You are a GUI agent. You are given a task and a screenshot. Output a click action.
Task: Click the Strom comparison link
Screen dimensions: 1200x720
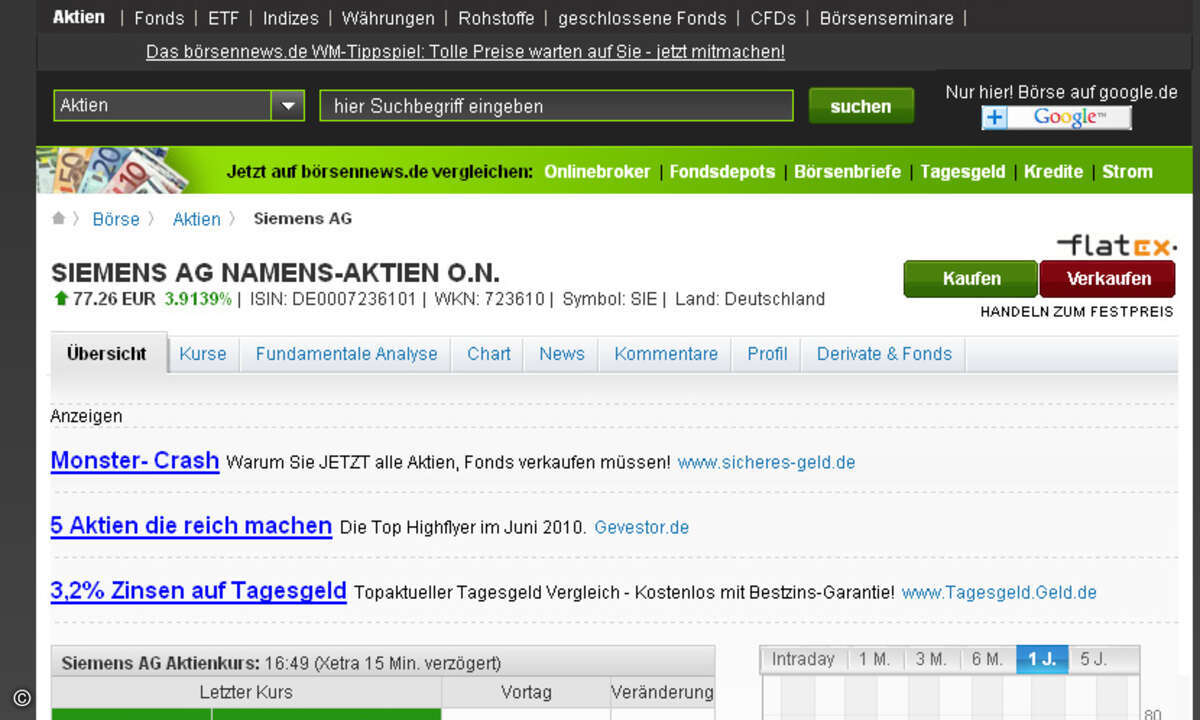[x=1127, y=171]
